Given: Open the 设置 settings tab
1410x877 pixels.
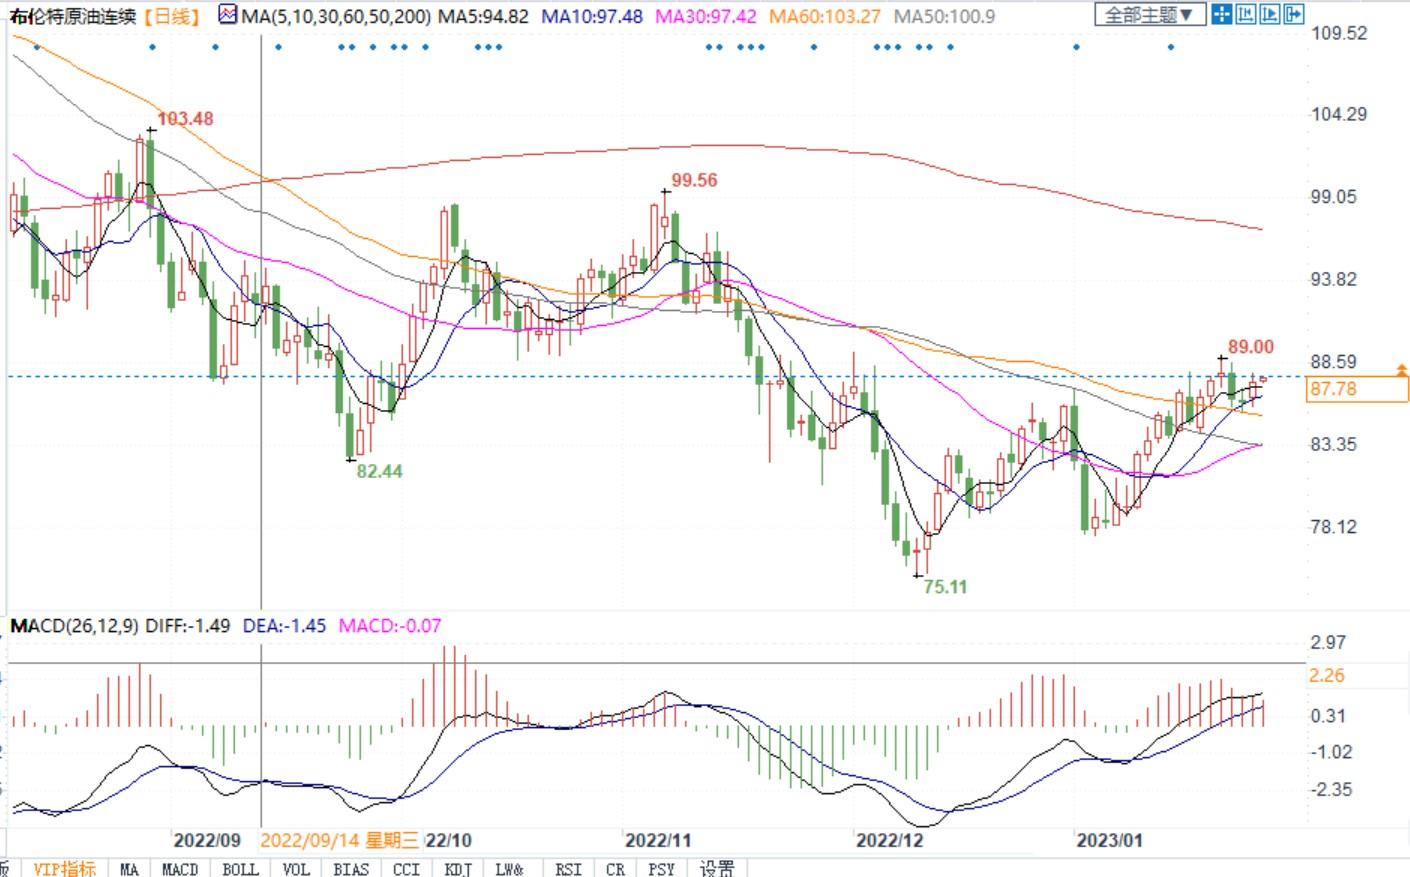Looking at the screenshot, I should click(716, 868).
